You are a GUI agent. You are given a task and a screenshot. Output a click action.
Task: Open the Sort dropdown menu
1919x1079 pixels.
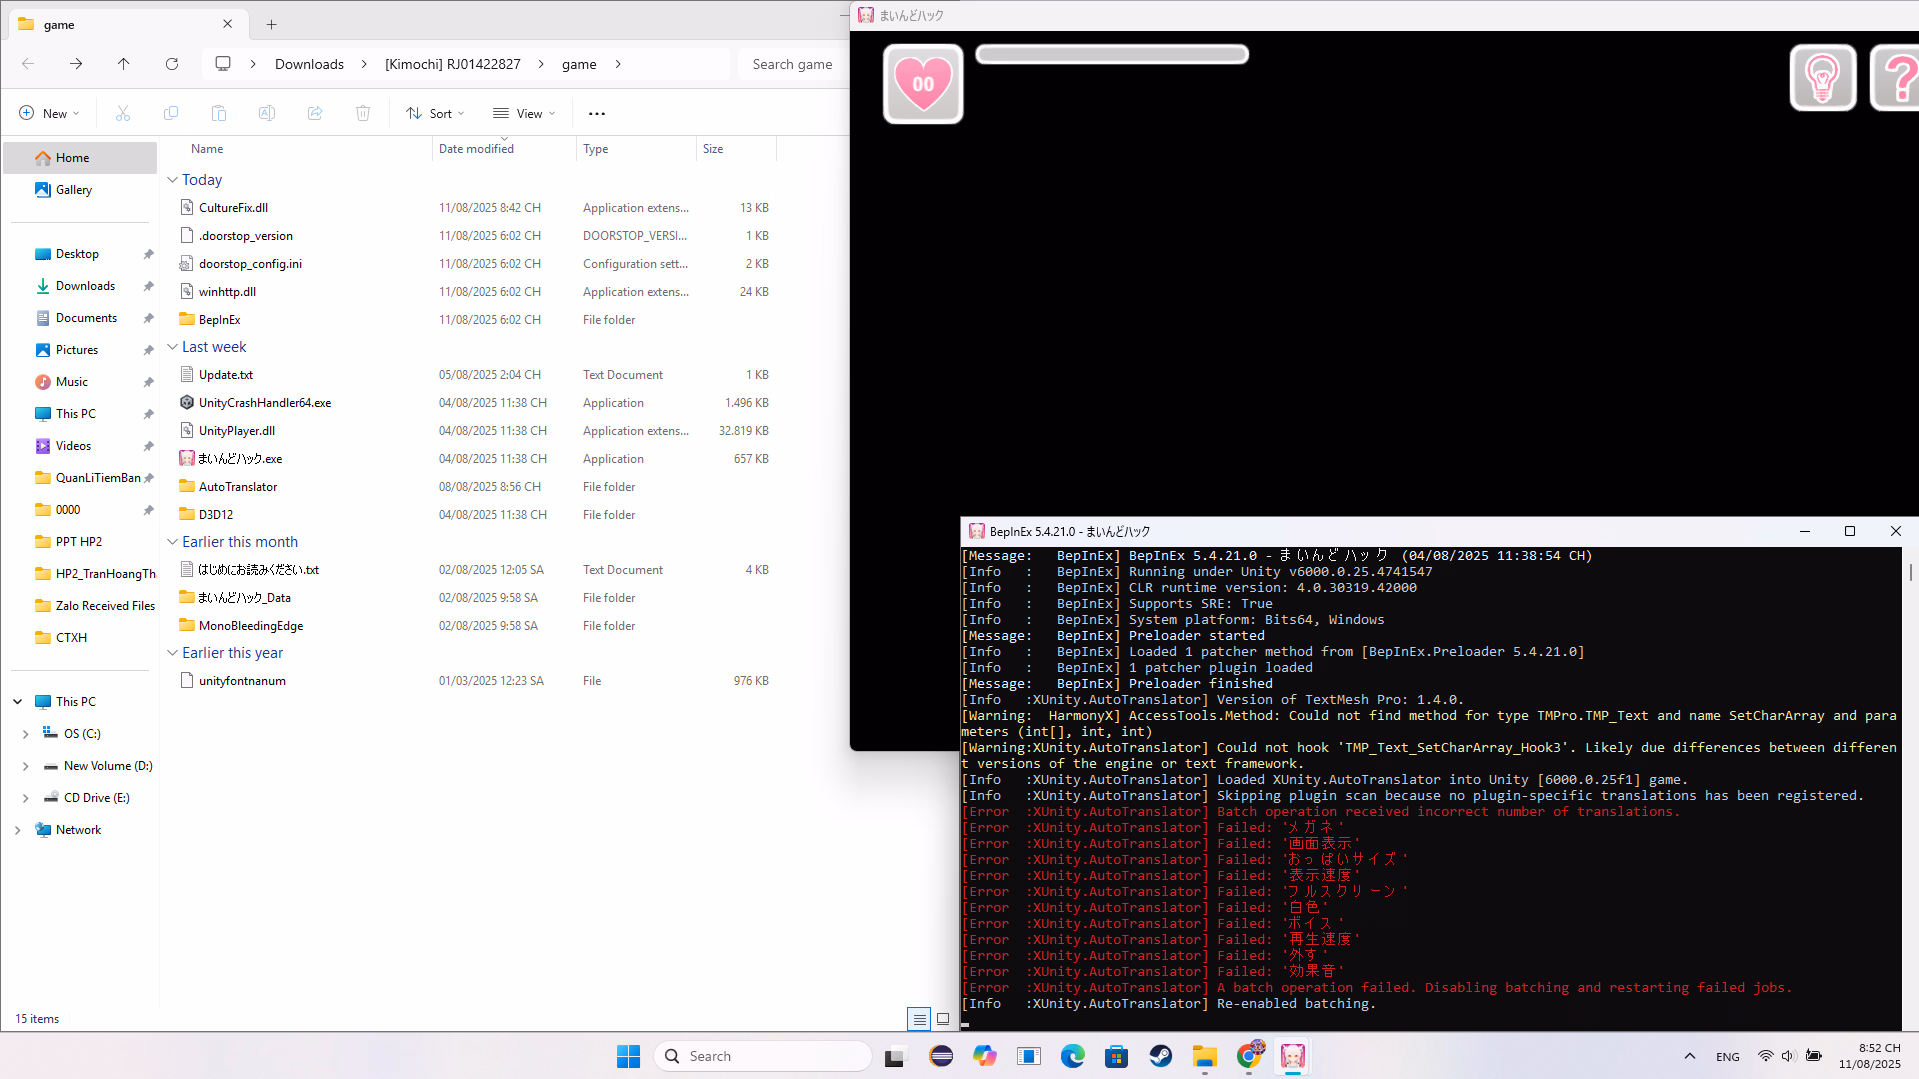[435, 114]
